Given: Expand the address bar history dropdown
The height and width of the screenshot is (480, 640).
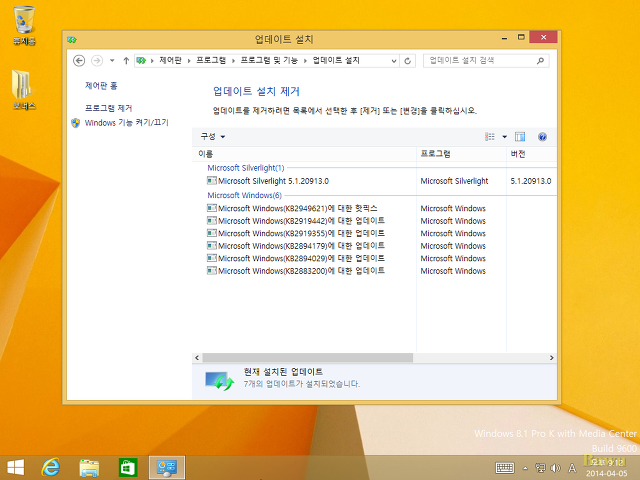Looking at the screenshot, I should tap(394, 61).
